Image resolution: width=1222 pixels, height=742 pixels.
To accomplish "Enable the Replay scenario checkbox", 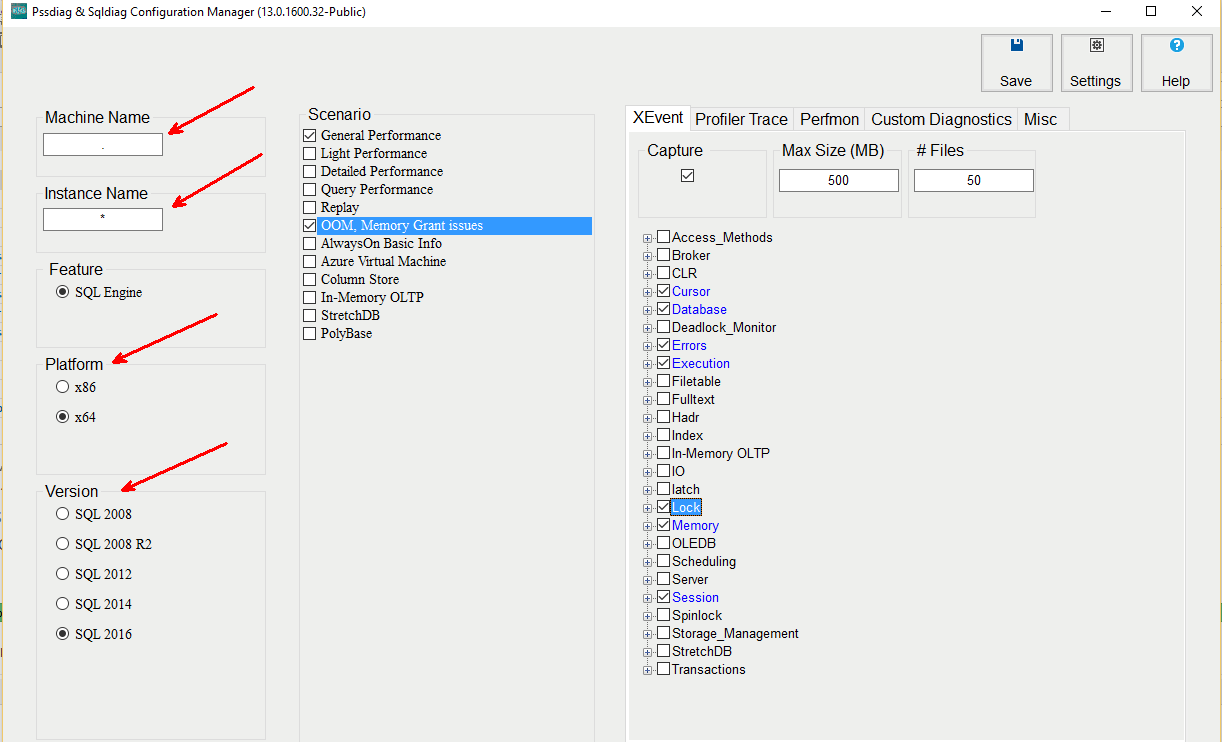I will coord(309,207).
